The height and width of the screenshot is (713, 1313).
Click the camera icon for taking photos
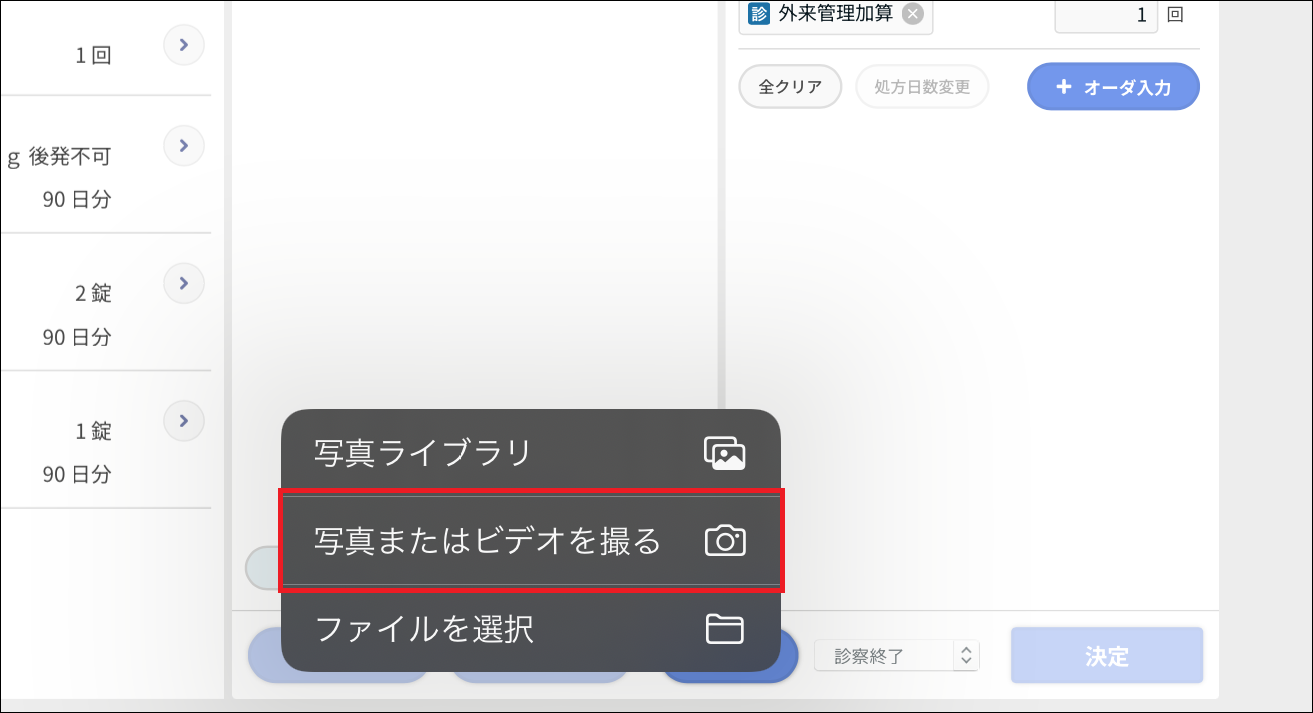pyautogui.click(x=726, y=541)
